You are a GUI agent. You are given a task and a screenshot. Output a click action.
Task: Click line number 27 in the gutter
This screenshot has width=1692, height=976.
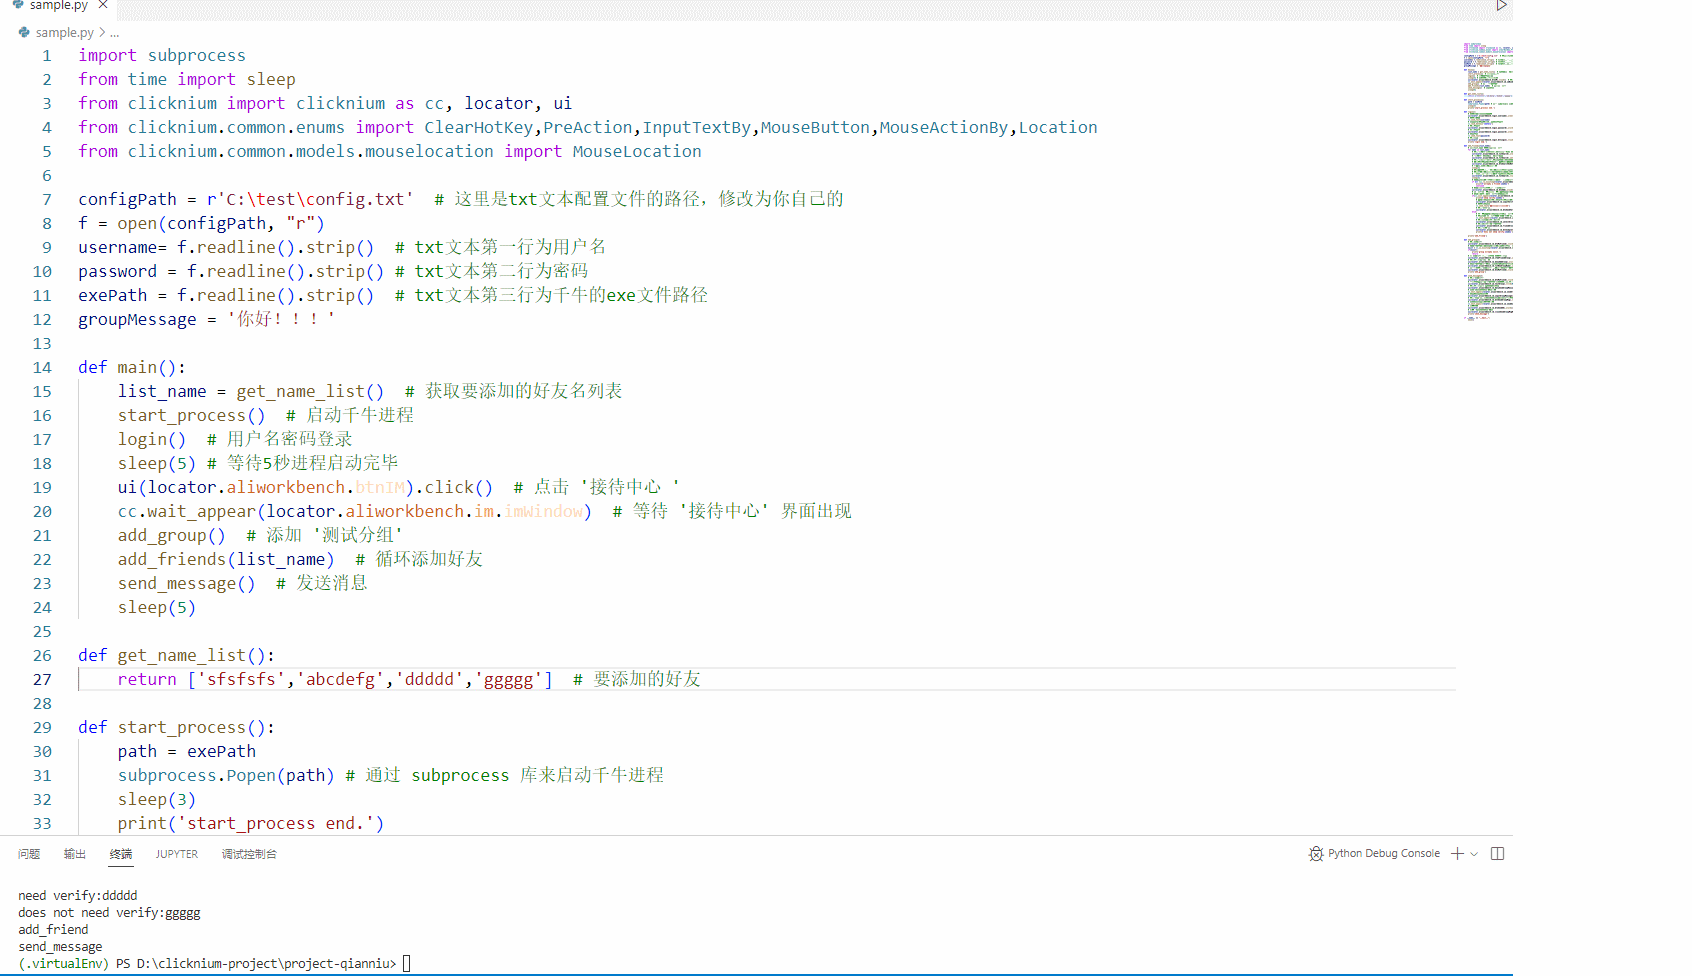pos(42,679)
